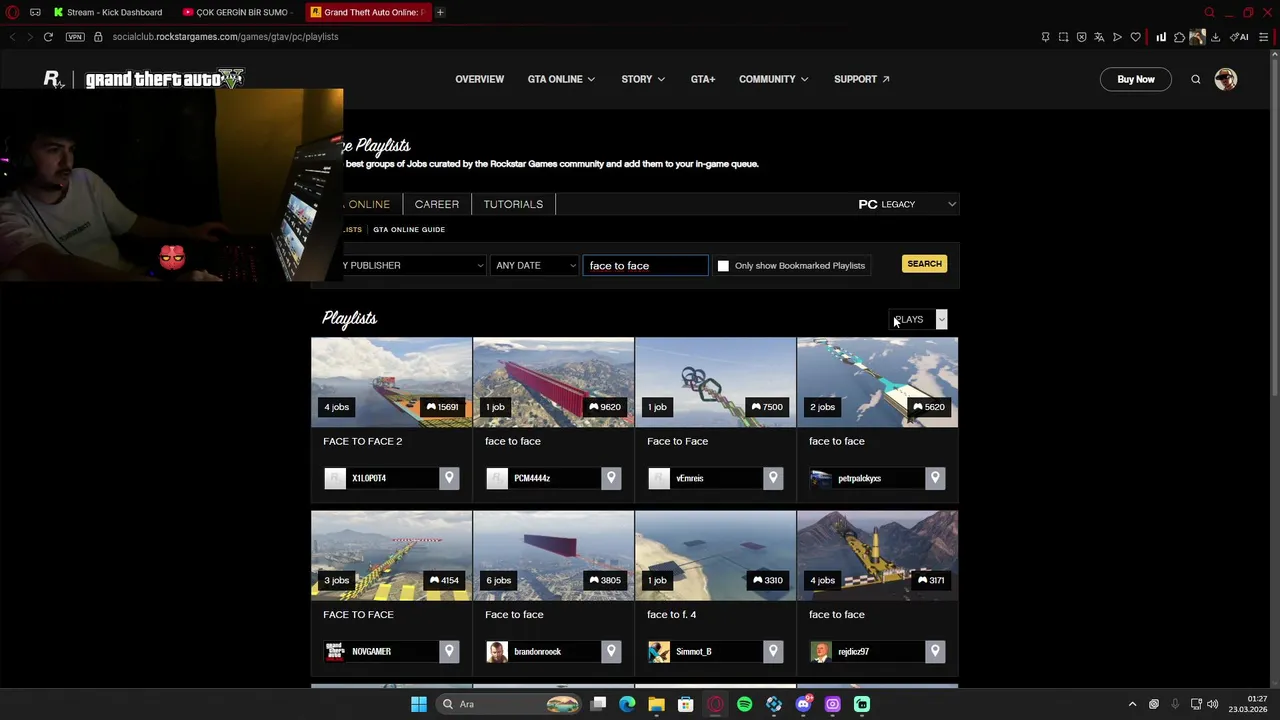Click the browser pin icon in address bar
This screenshot has width=1280, height=720.
tap(1045, 37)
